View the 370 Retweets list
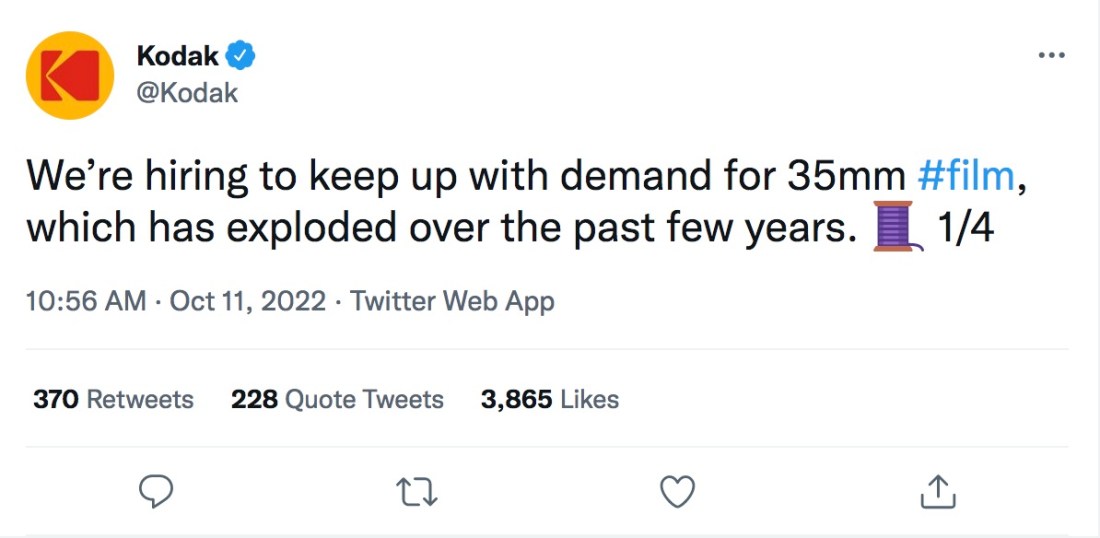Screen dimensions: 1100x538 click(x=113, y=400)
